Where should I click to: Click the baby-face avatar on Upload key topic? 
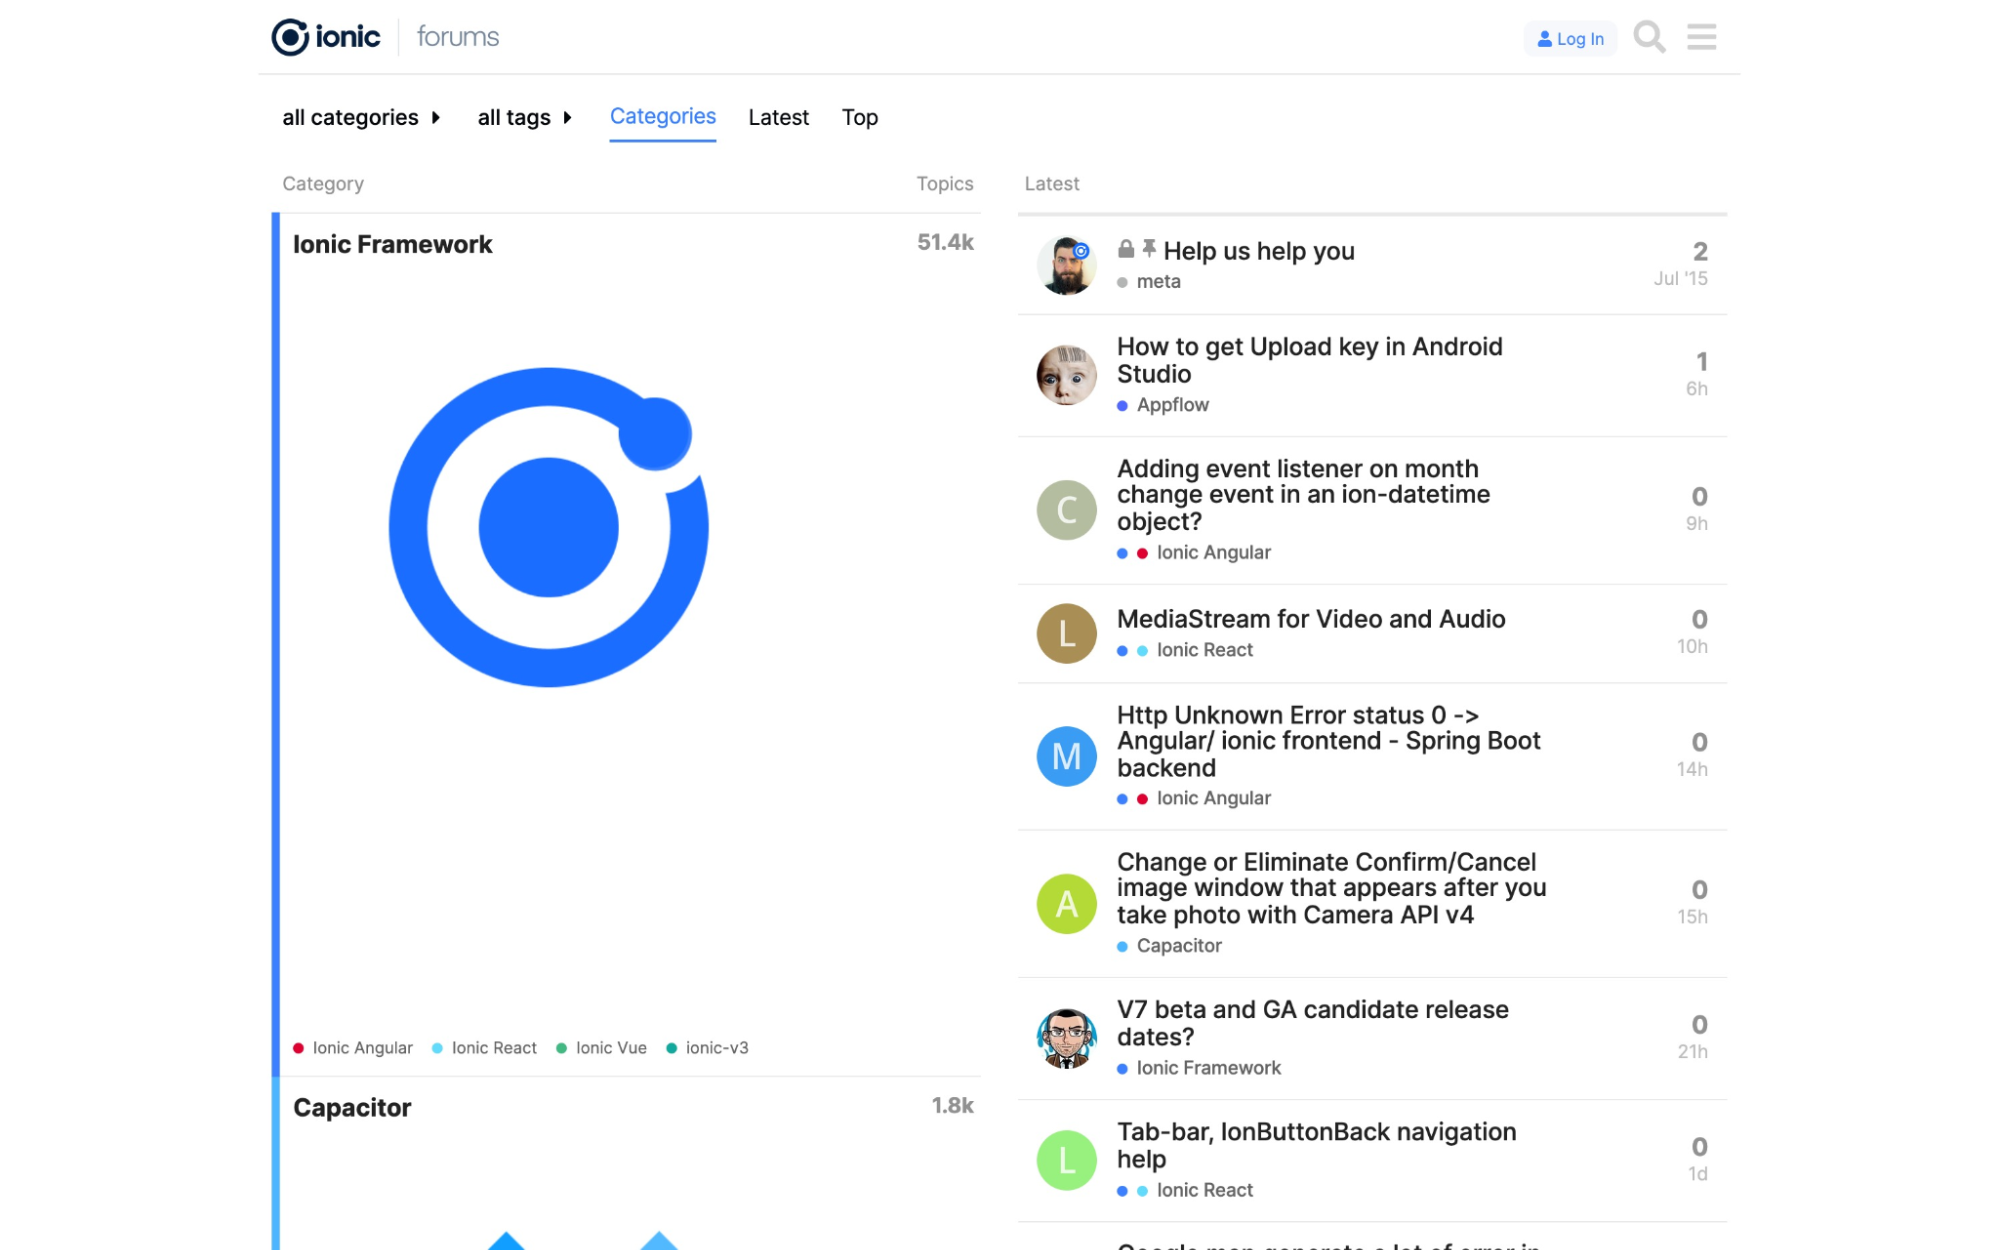tap(1066, 375)
